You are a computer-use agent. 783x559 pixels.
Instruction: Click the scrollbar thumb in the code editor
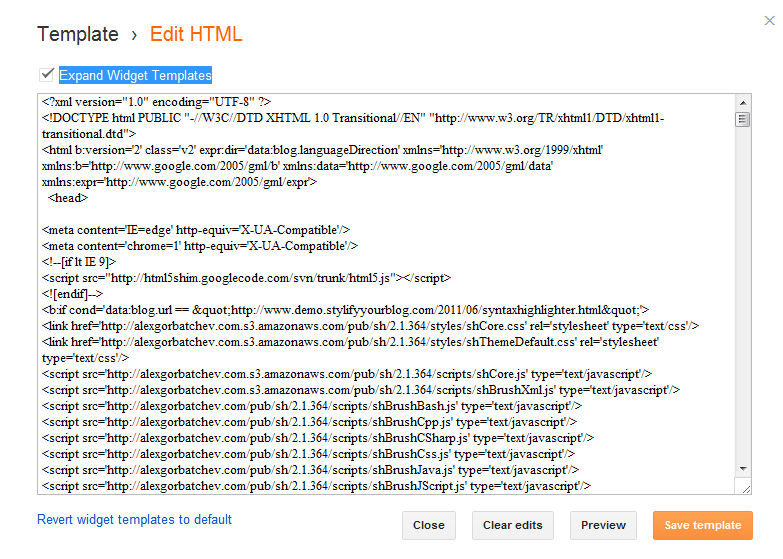(x=743, y=119)
